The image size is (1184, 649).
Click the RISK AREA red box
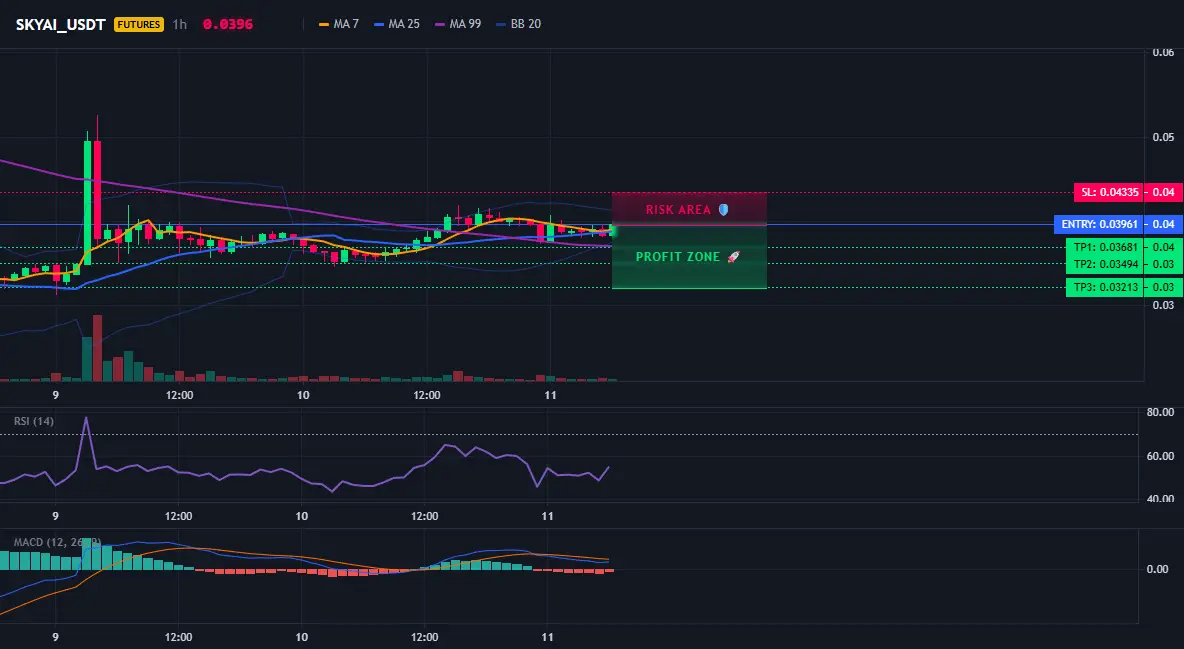click(x=689, y=209)
